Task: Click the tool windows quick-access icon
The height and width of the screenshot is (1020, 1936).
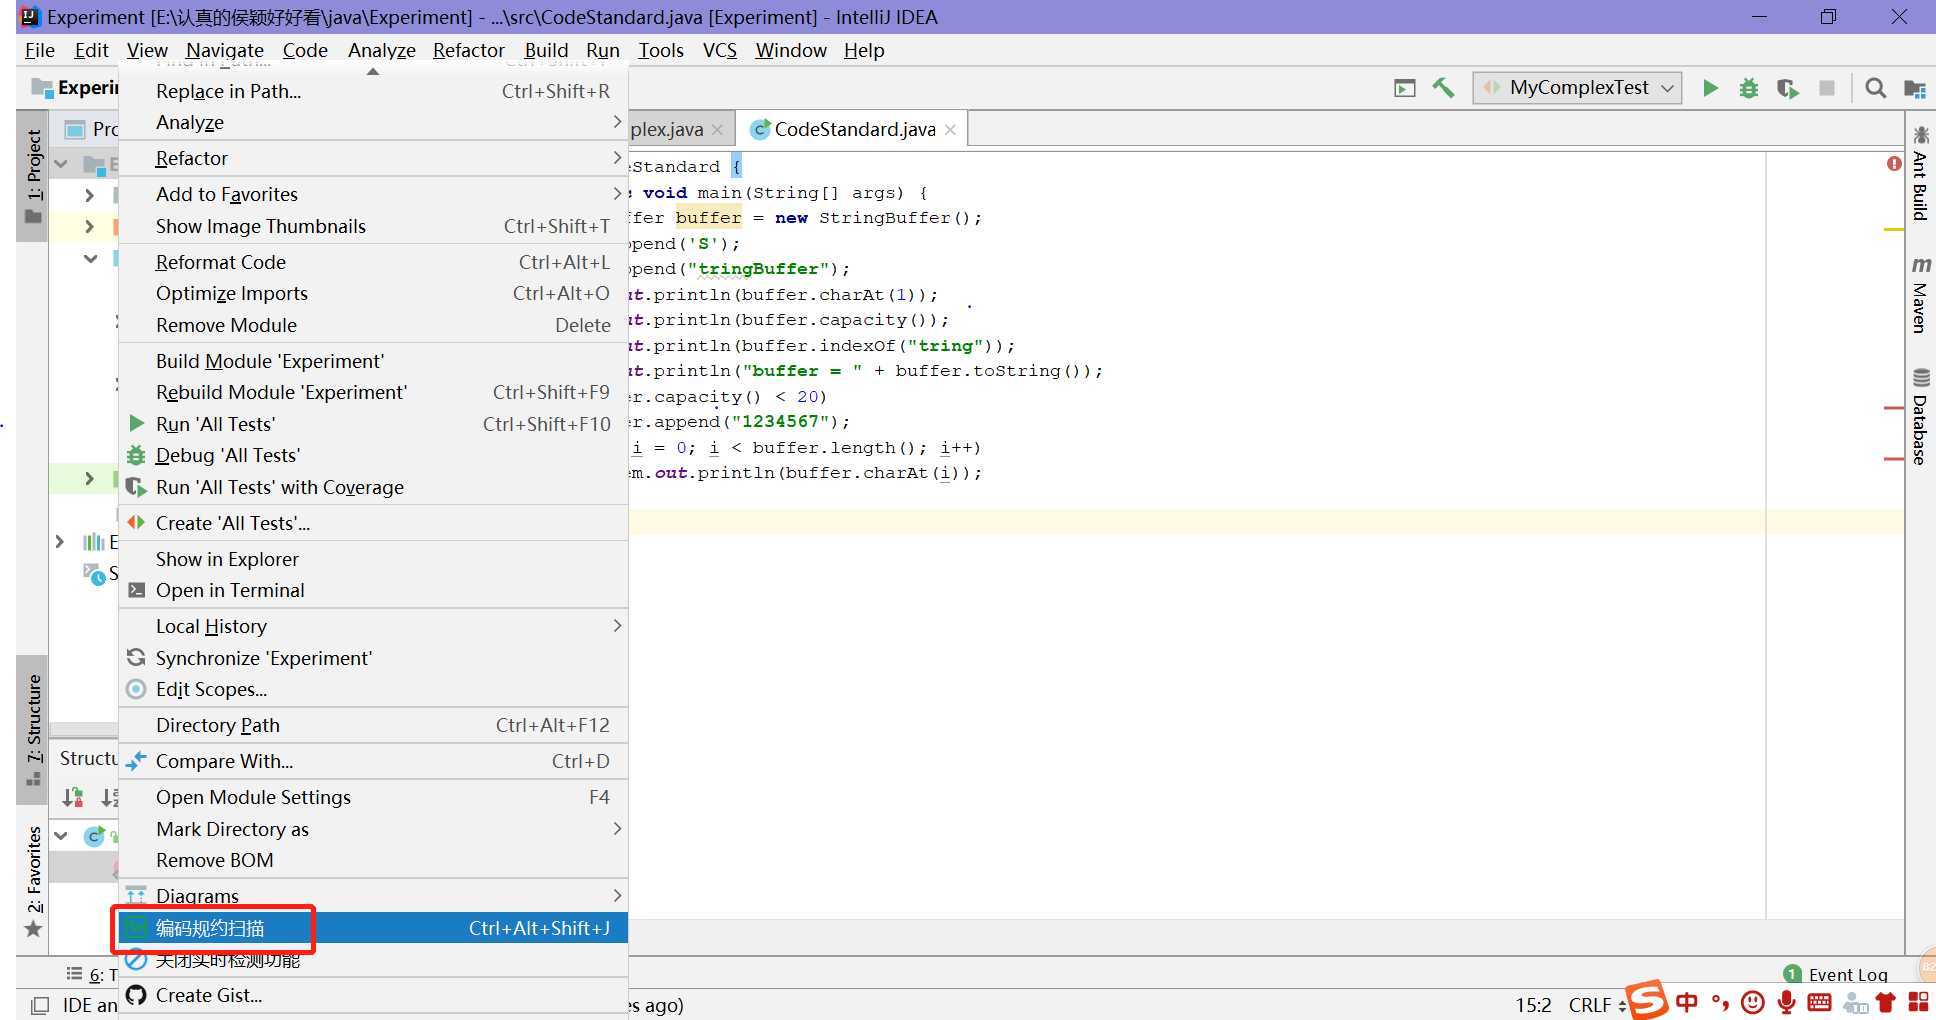Action: point(40,1005)
